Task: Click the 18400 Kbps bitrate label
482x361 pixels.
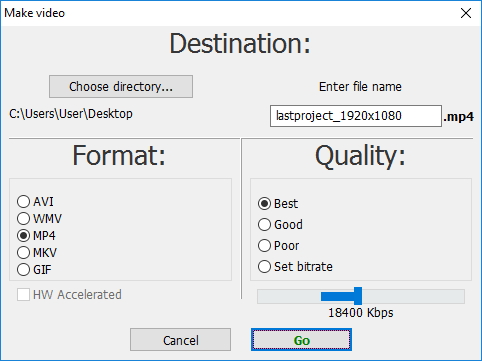Action: point(361,313)
